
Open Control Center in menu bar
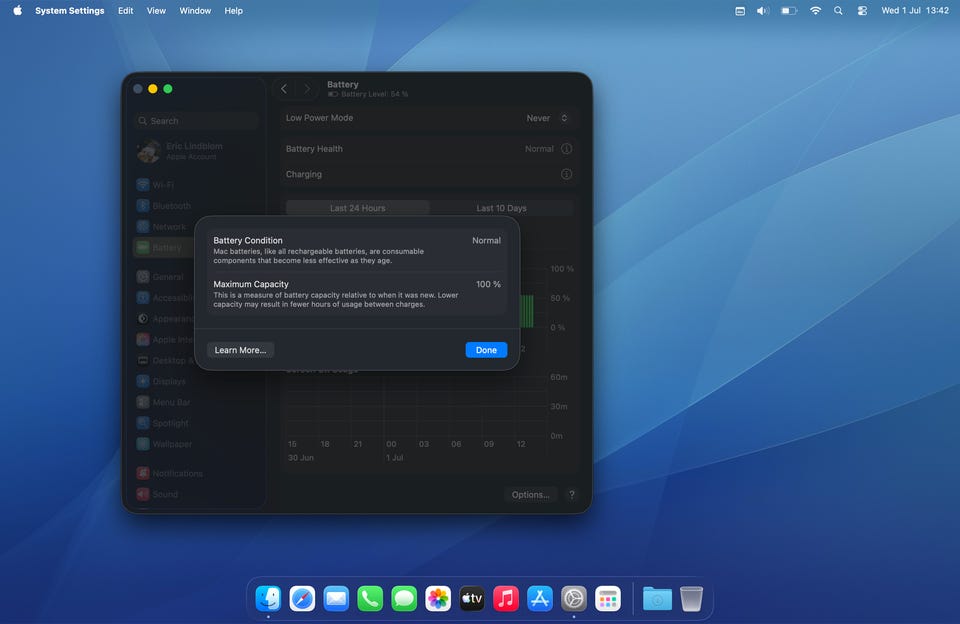coord(862,10)
